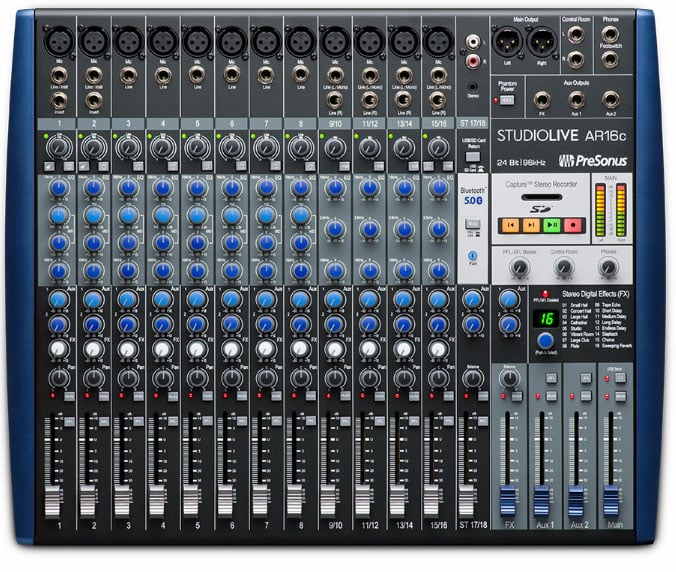The image size is (676, 572).
Task: Click the PreSonus logo
Action: pos(592,161)
